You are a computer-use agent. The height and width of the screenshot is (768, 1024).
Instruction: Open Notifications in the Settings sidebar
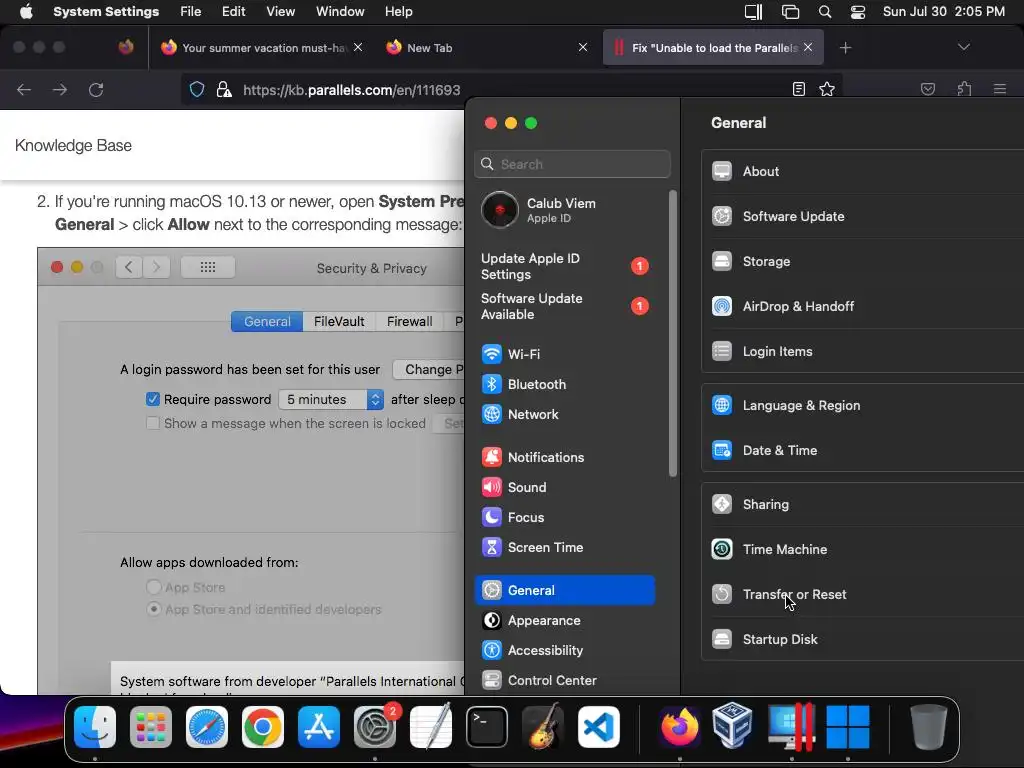coord(565,457)
